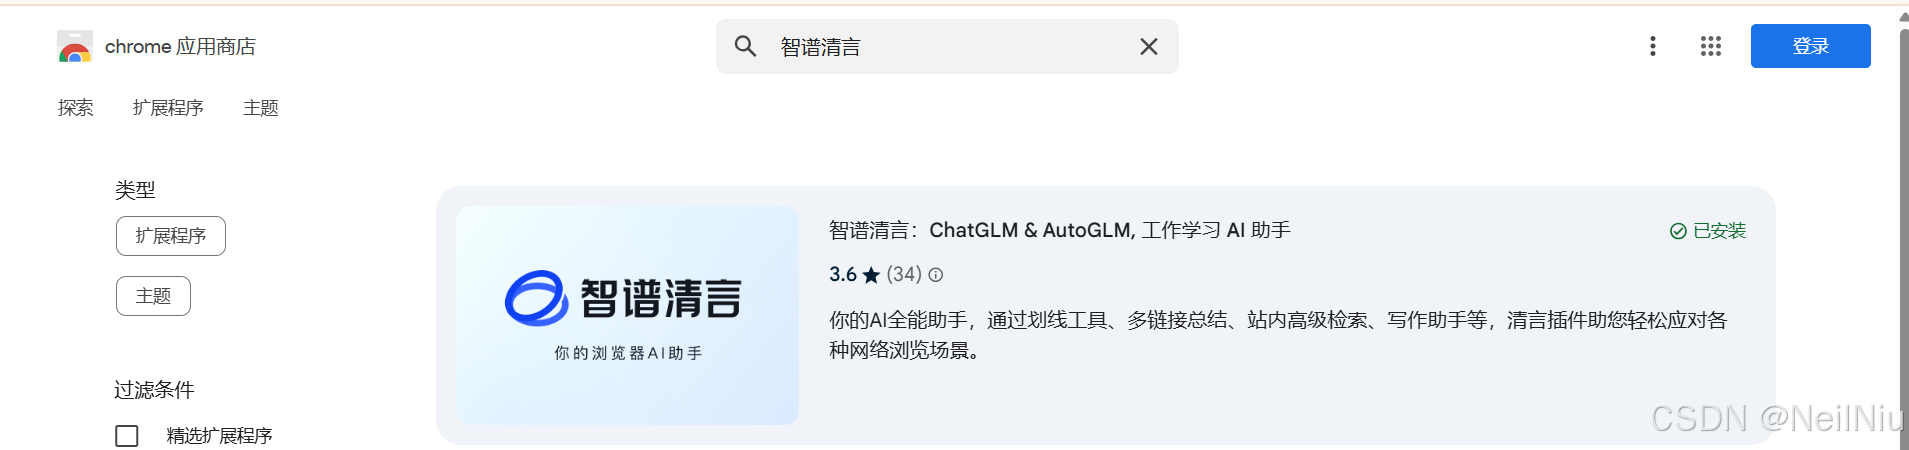
Task: Click the chrome 应用商店 title text
Action: [x=180, y=47]
